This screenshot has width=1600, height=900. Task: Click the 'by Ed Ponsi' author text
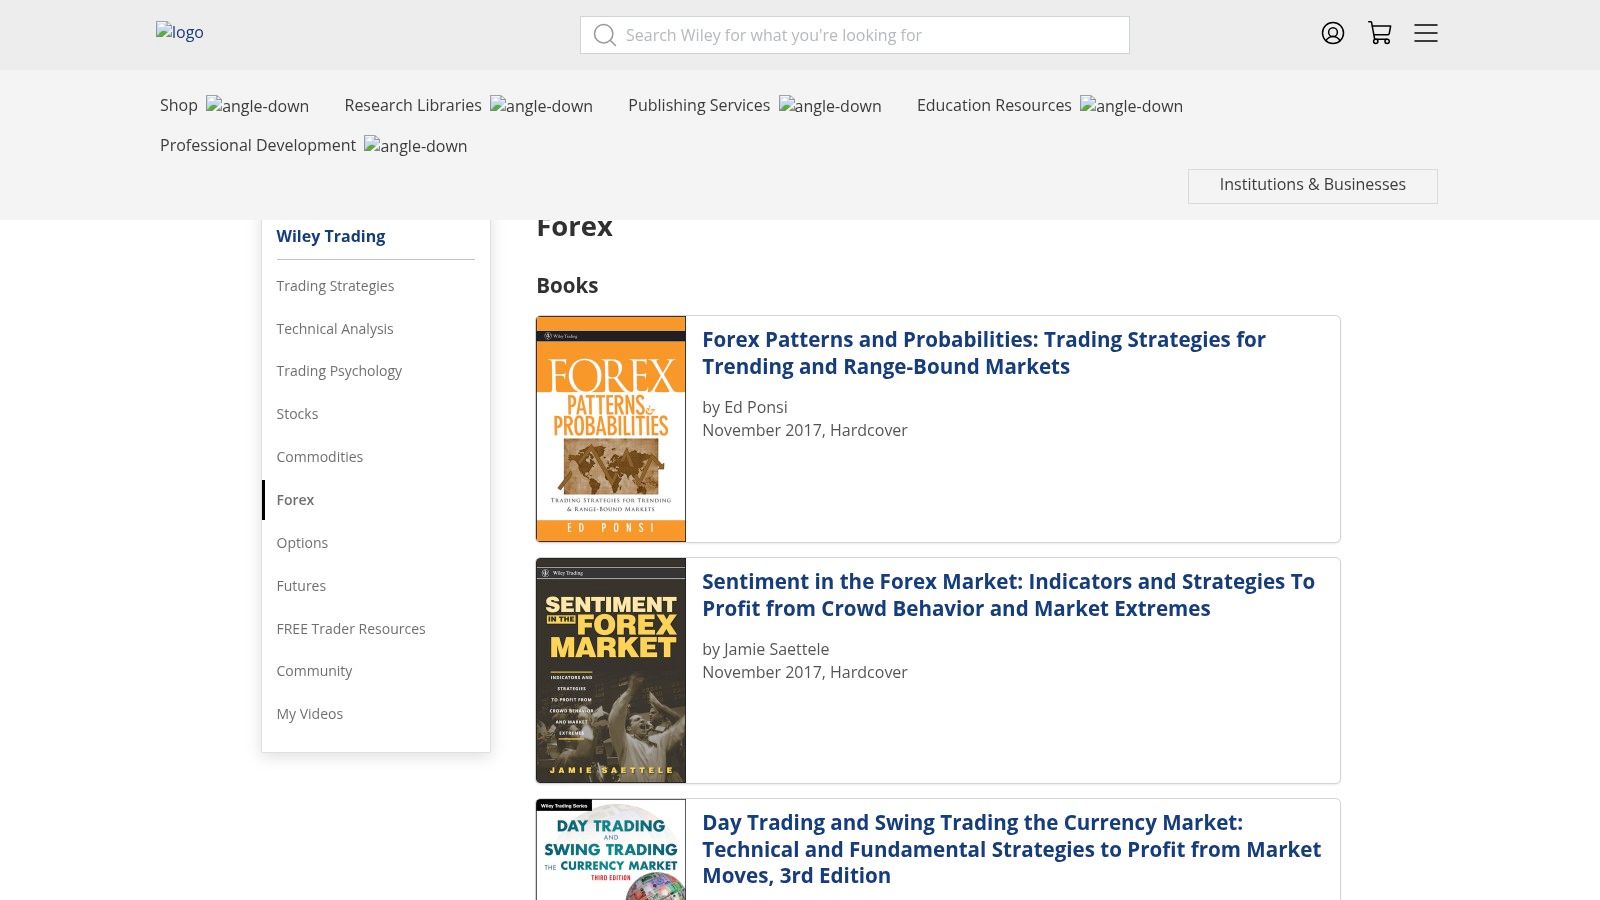point(745,407)
